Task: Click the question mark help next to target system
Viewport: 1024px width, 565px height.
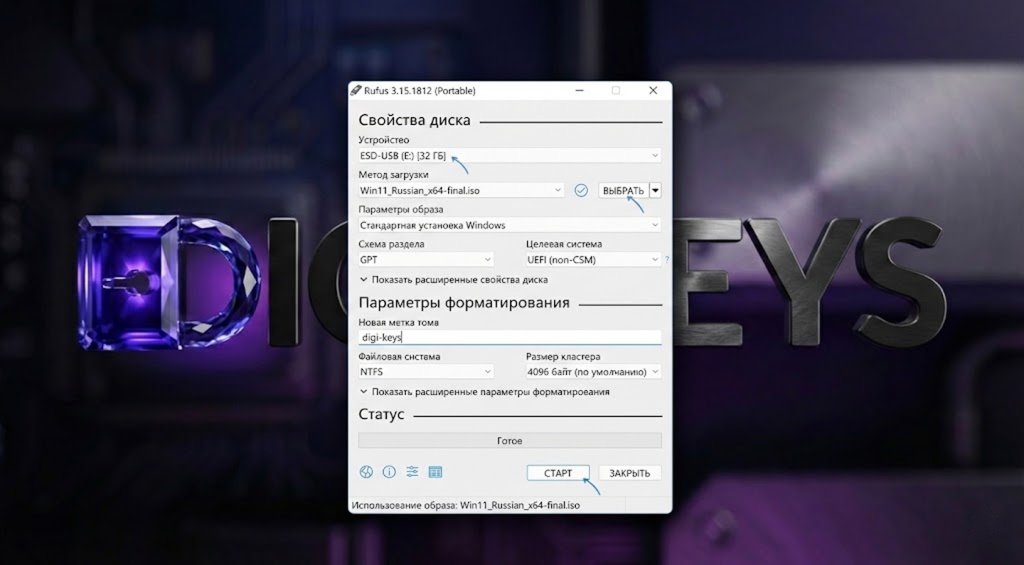Action: coord(667,260)
